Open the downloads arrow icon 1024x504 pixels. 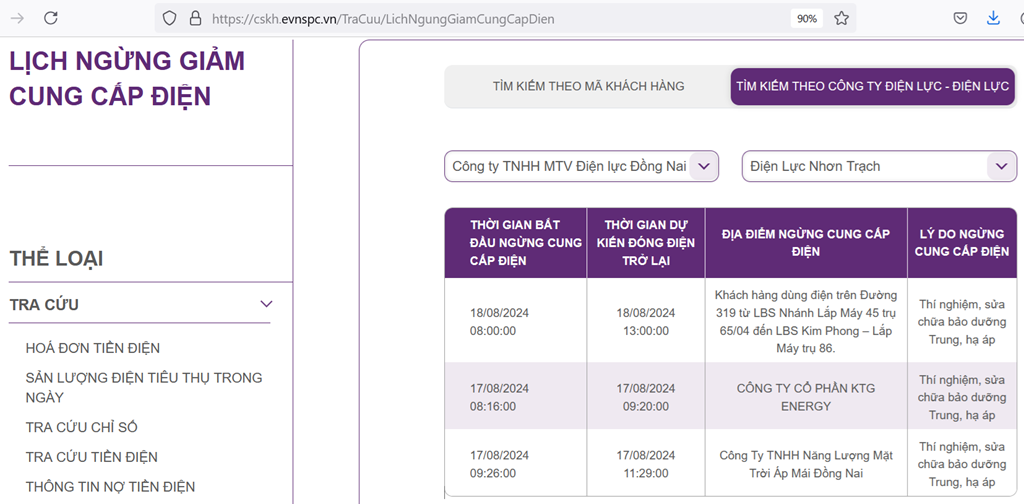pyautogui.click(x=993, y=18)
